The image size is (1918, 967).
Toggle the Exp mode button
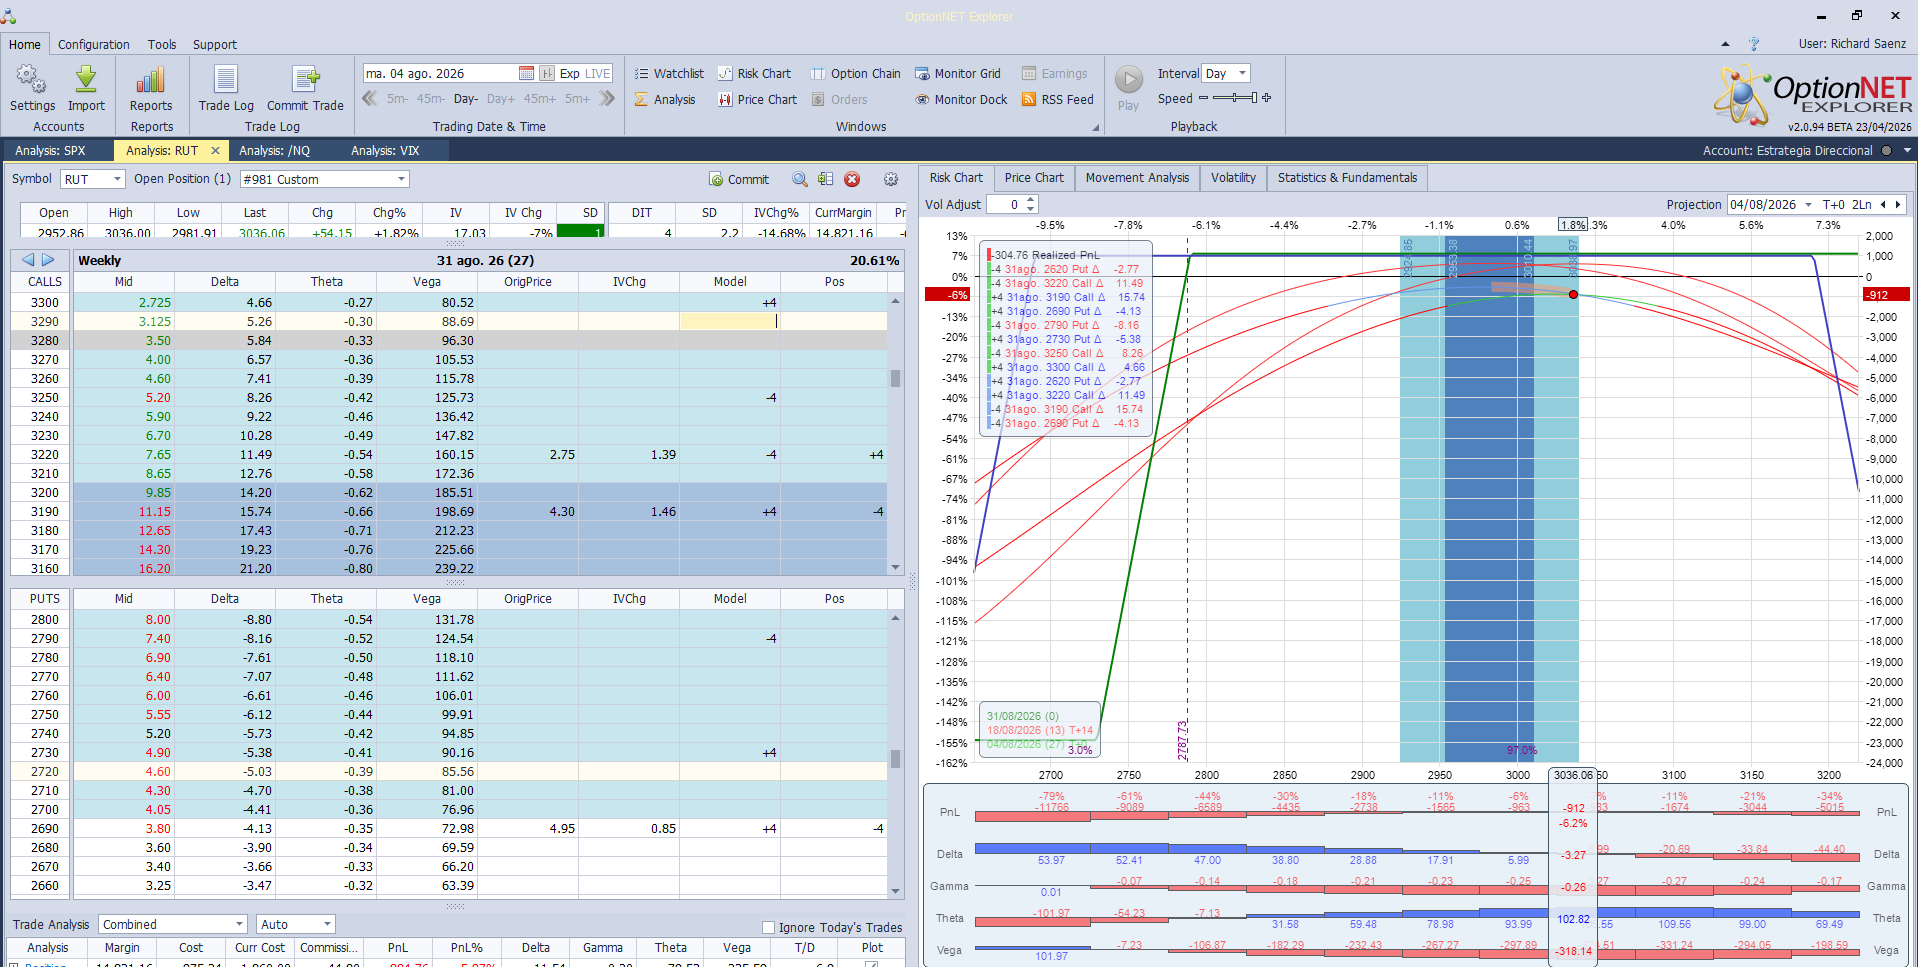(570, 73)
